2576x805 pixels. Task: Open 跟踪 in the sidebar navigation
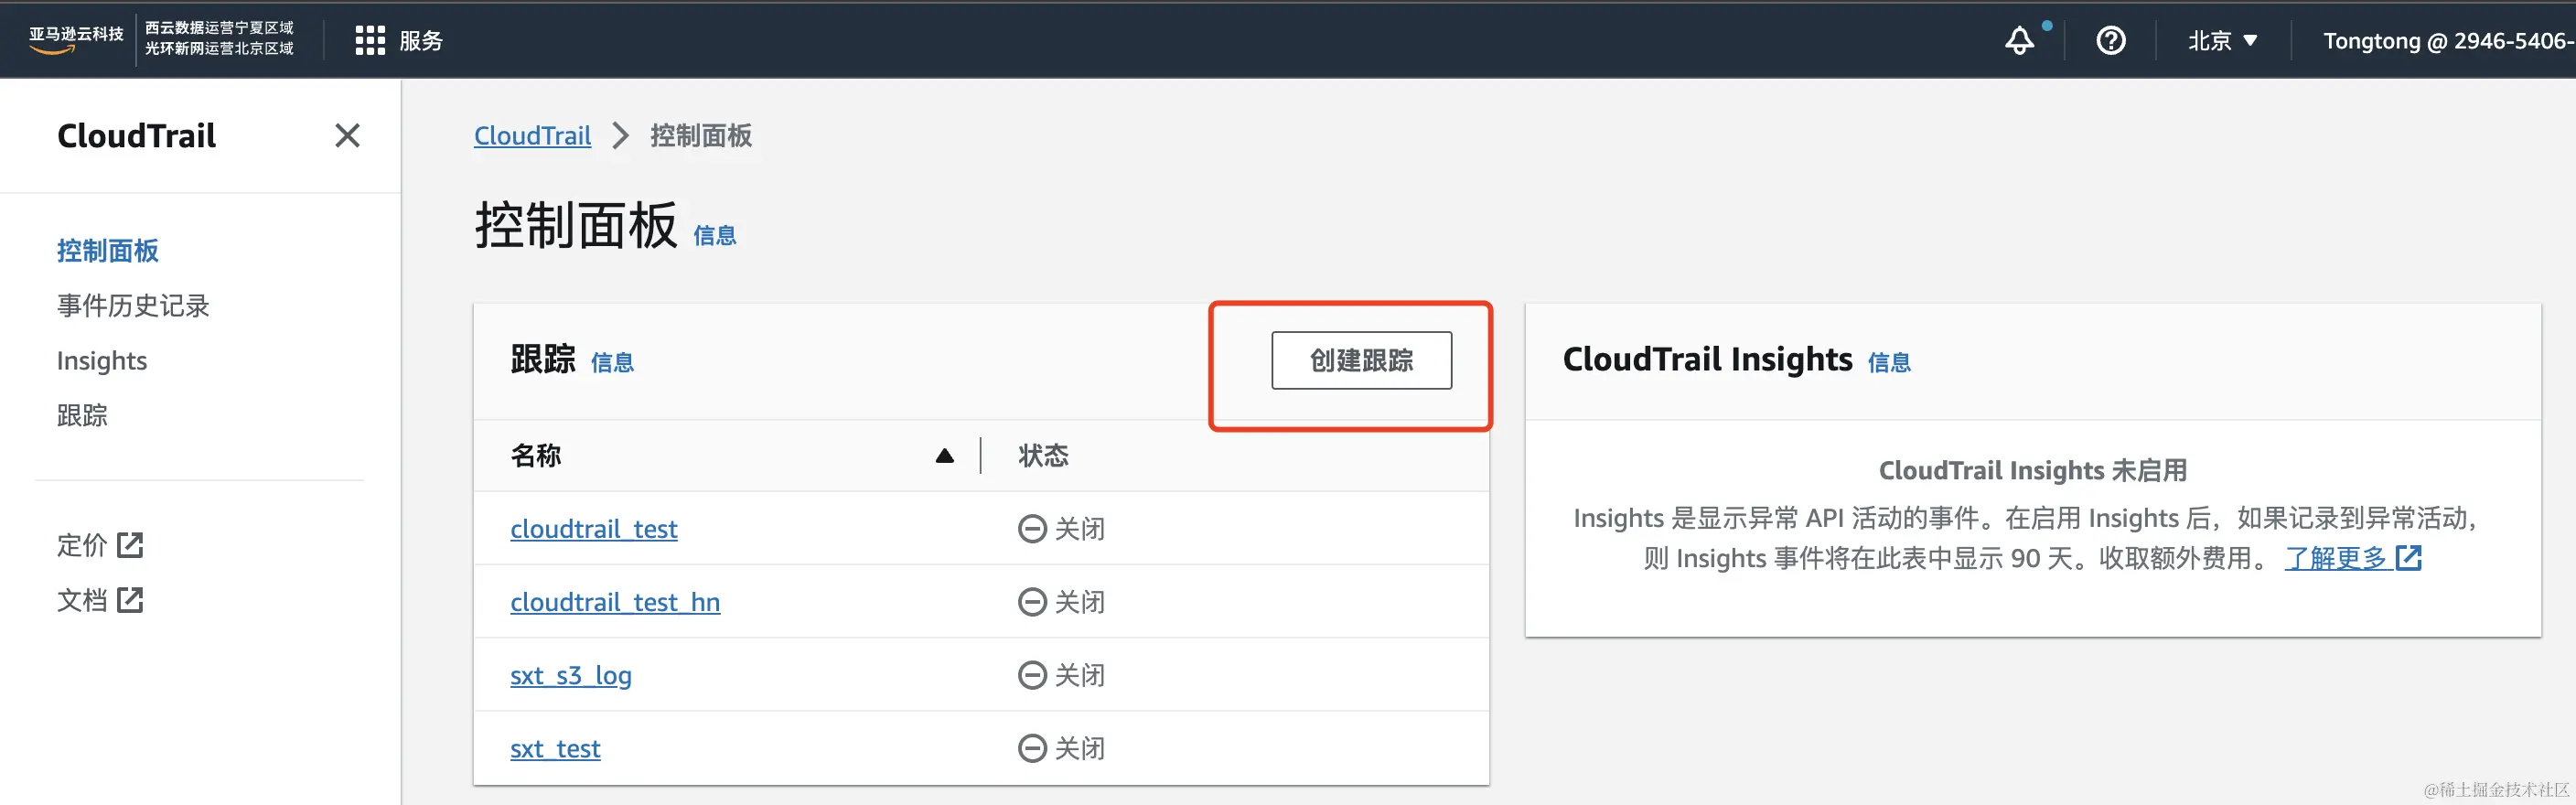(x=82, y=416)
